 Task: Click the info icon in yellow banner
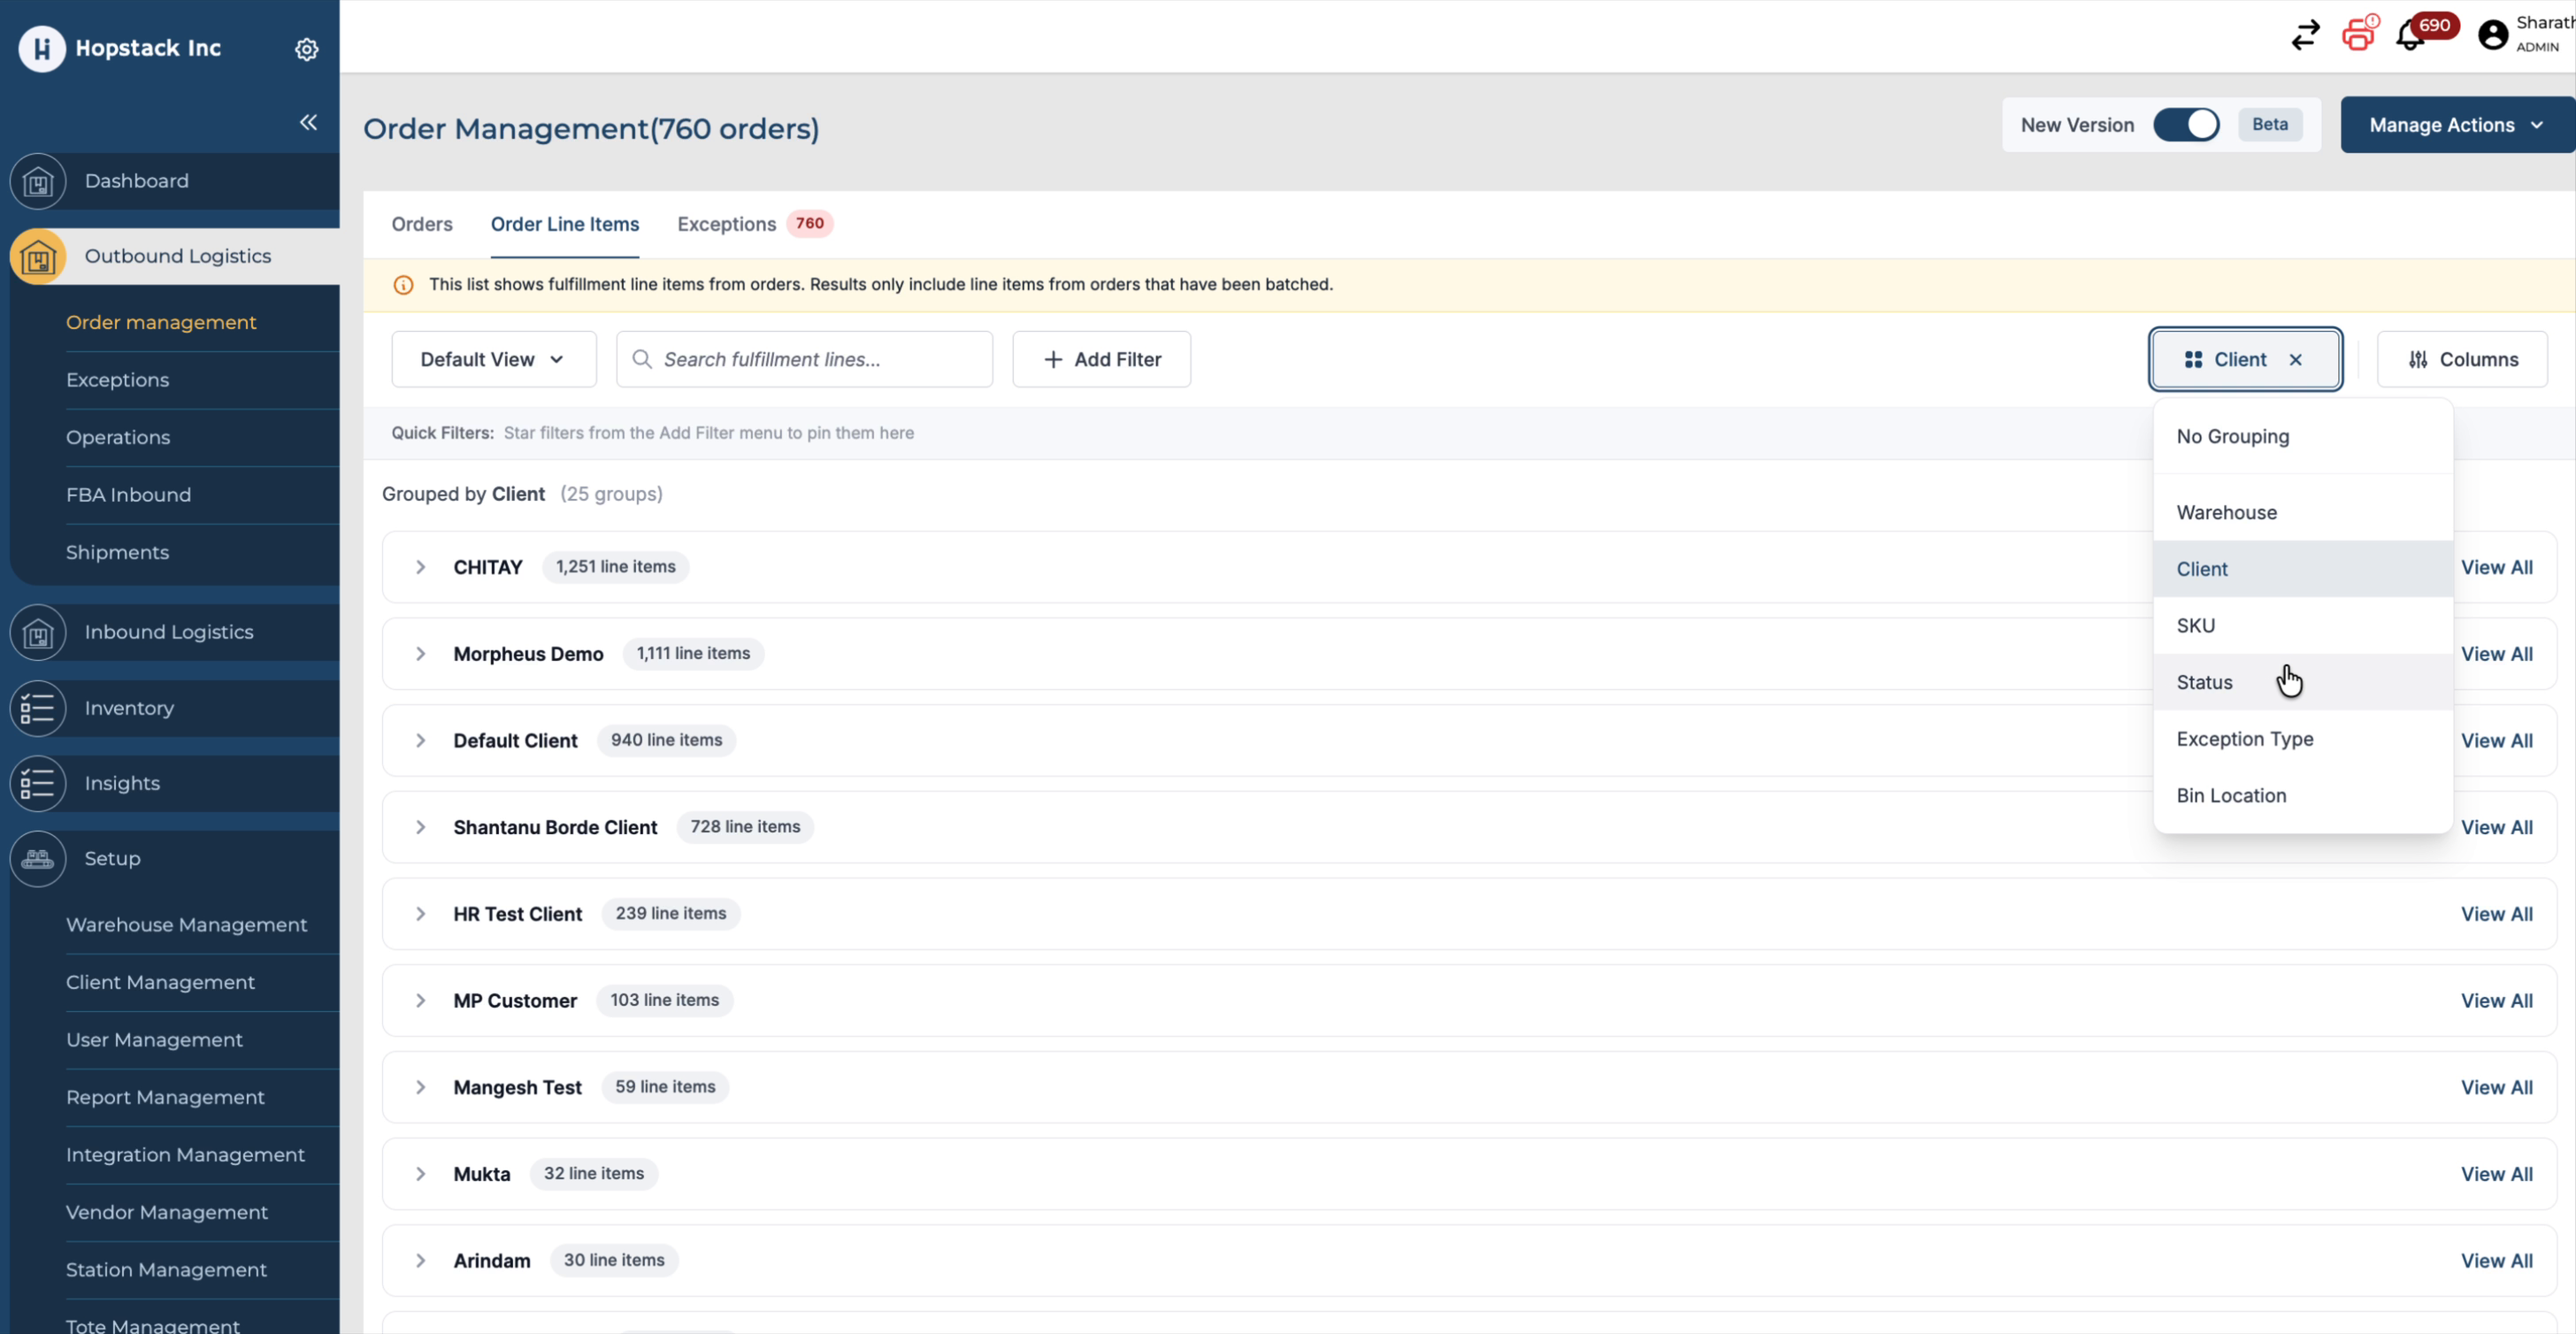click(x=403, y=285)
